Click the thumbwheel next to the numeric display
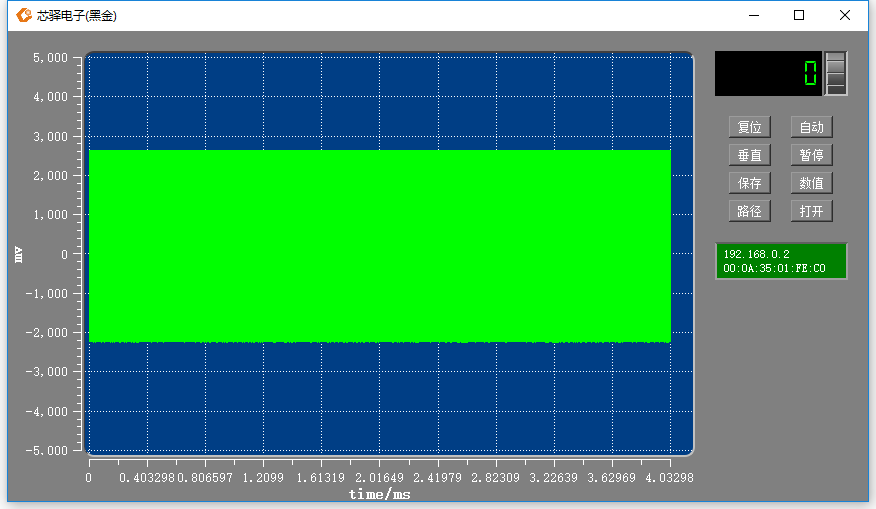 (836, 73)
